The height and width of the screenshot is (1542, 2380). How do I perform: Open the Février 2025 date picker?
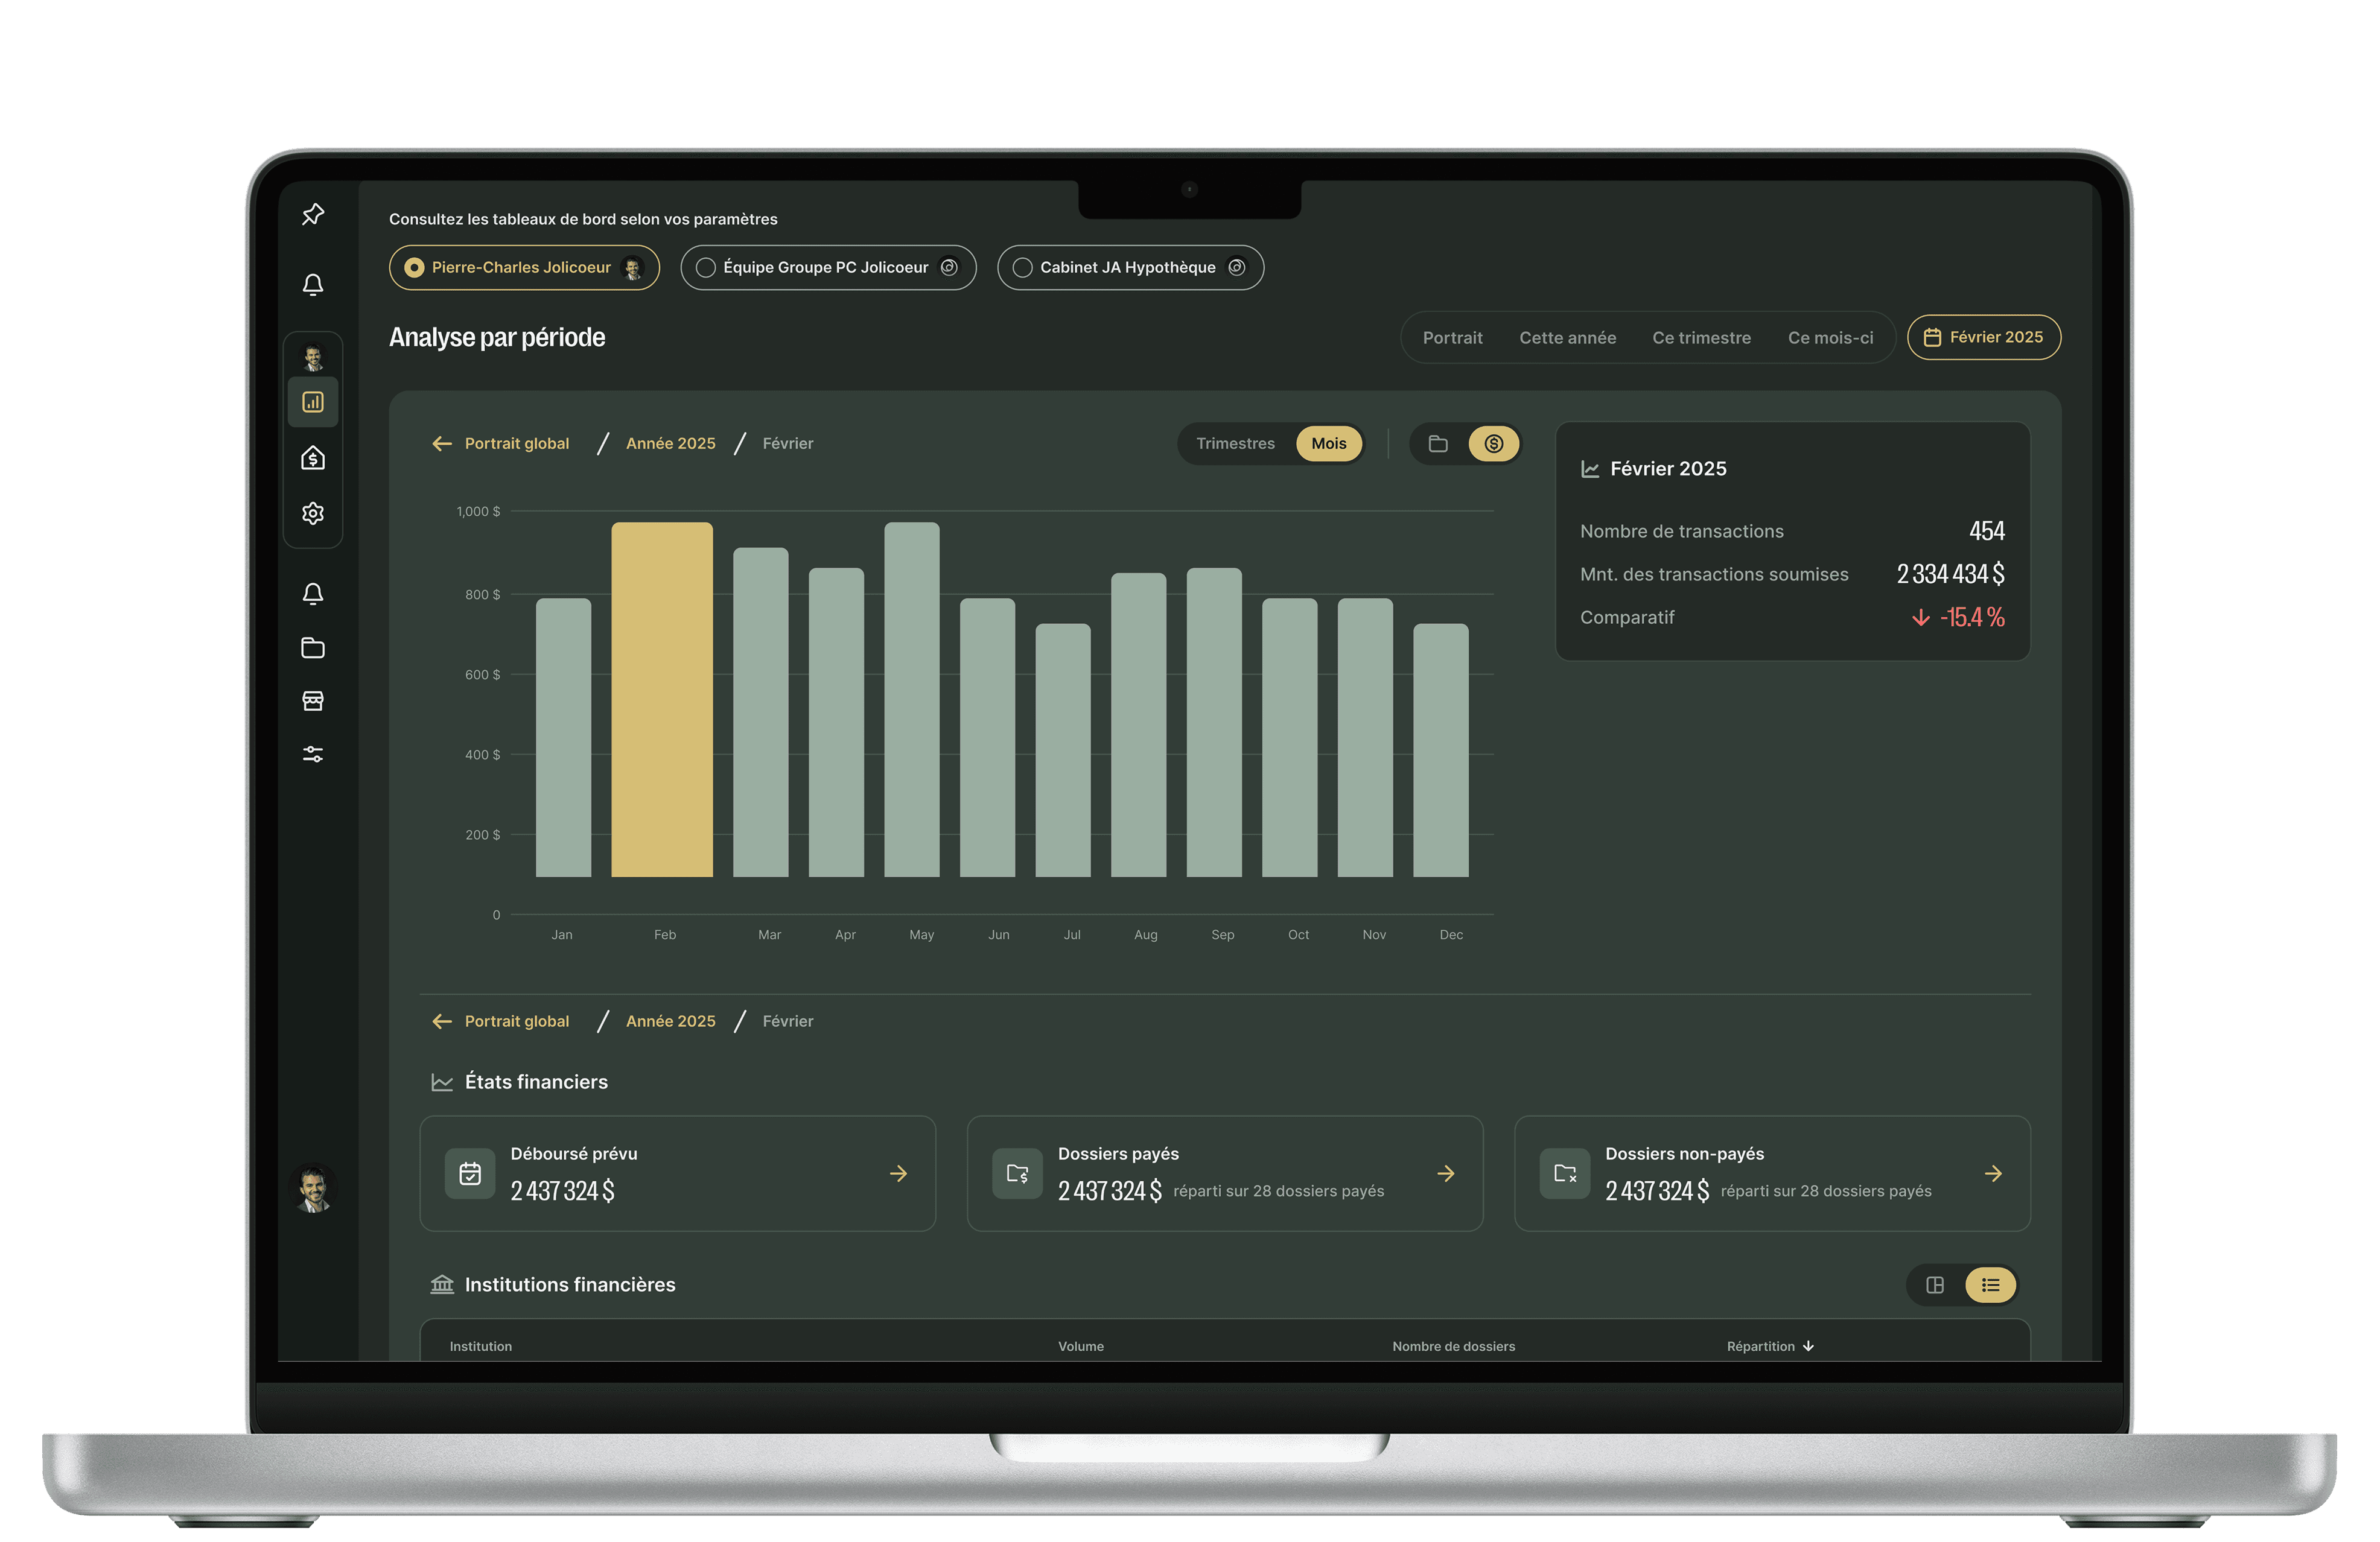coord(1983,338)
